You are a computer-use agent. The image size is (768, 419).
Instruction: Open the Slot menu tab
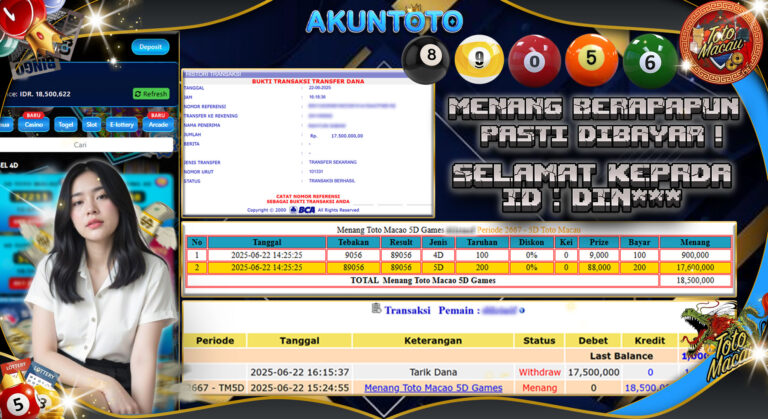coord(92,124)
